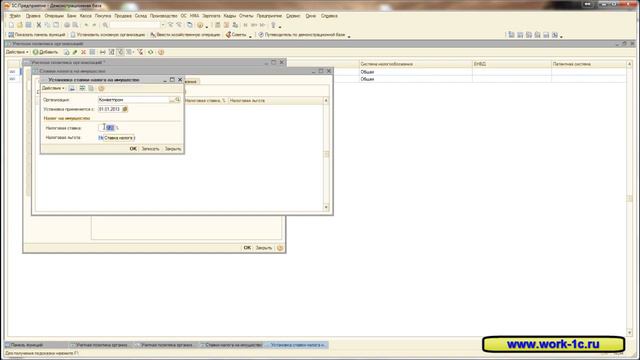Open the Производство menu
The width and height of the screenshot is (640, 360).
click(x=163, y=16)
